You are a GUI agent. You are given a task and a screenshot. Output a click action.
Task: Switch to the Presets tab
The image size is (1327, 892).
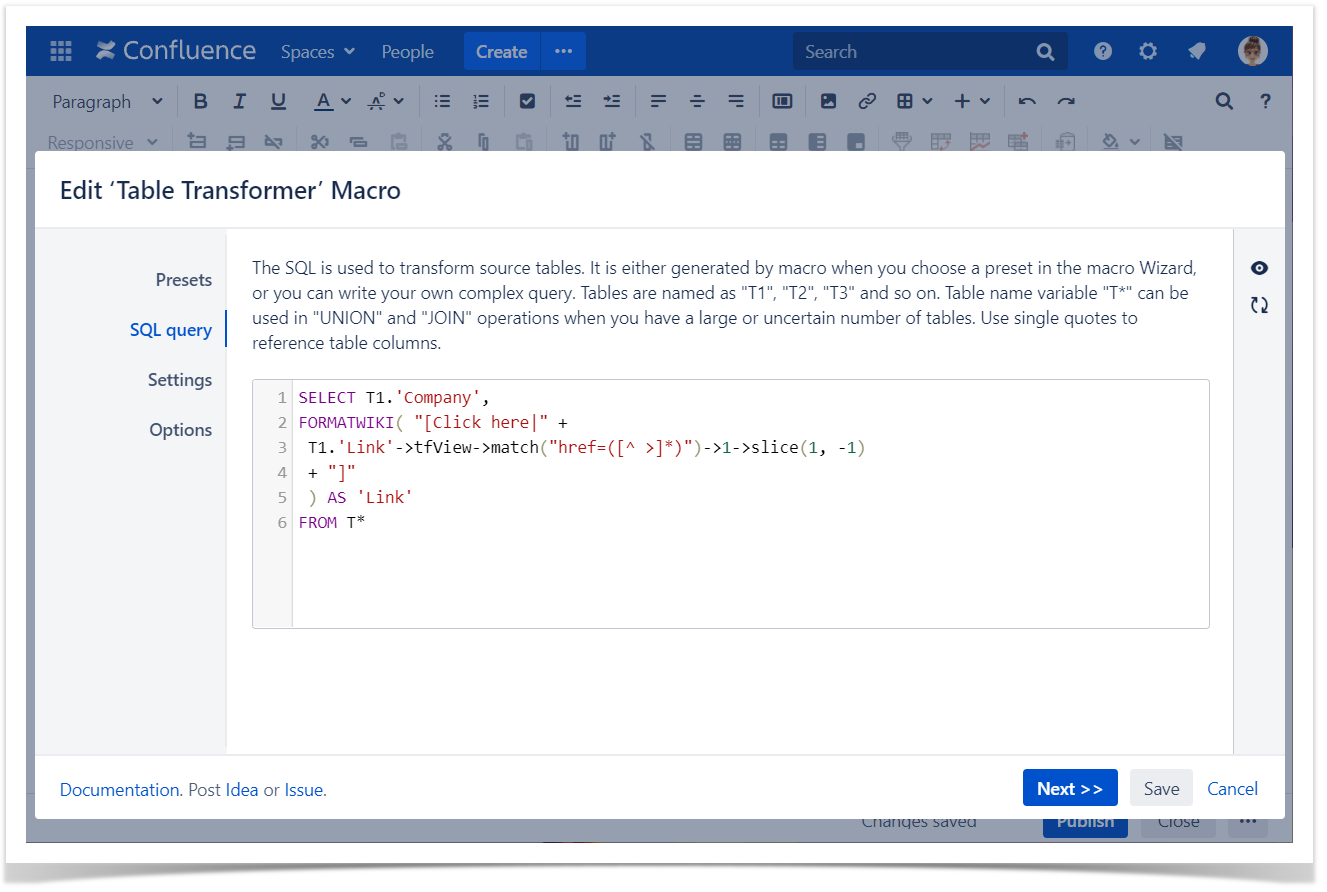(183, 280)
